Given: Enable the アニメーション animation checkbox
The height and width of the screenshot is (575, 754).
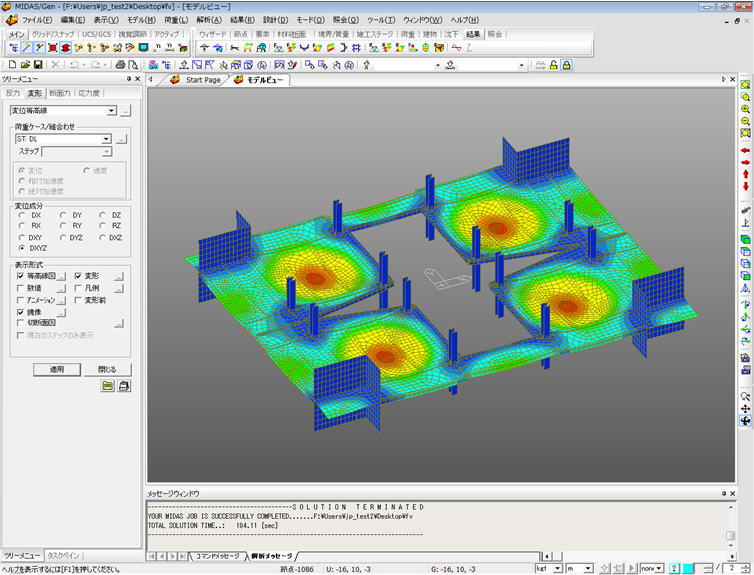Looking at the screenshot, I should coord(20,300).
